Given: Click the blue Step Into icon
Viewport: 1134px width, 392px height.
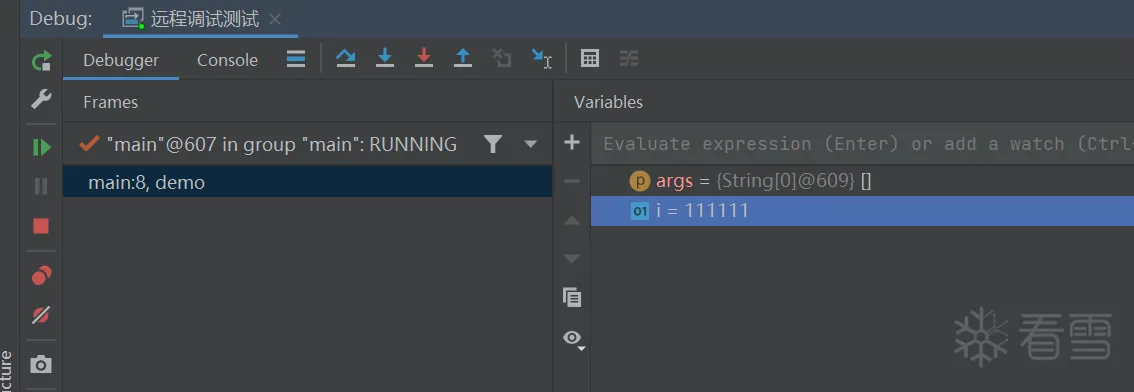Looking at the screenshot, I should pyautogui.click(x=385, y=59).
